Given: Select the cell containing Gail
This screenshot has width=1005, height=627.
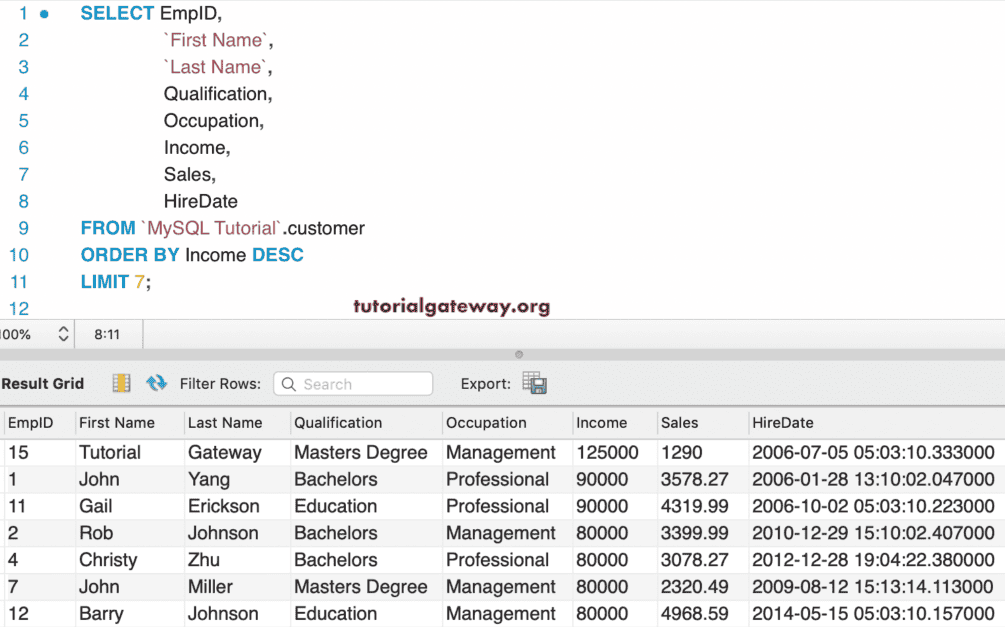Looking at the screenshot, I should click(96, 506).
